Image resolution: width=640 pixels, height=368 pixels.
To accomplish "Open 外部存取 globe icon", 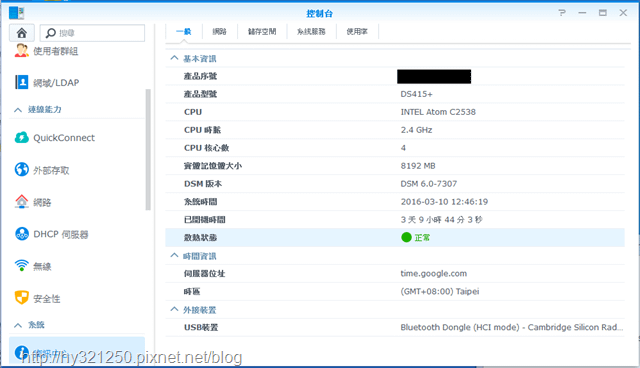I will pos(22,169).
